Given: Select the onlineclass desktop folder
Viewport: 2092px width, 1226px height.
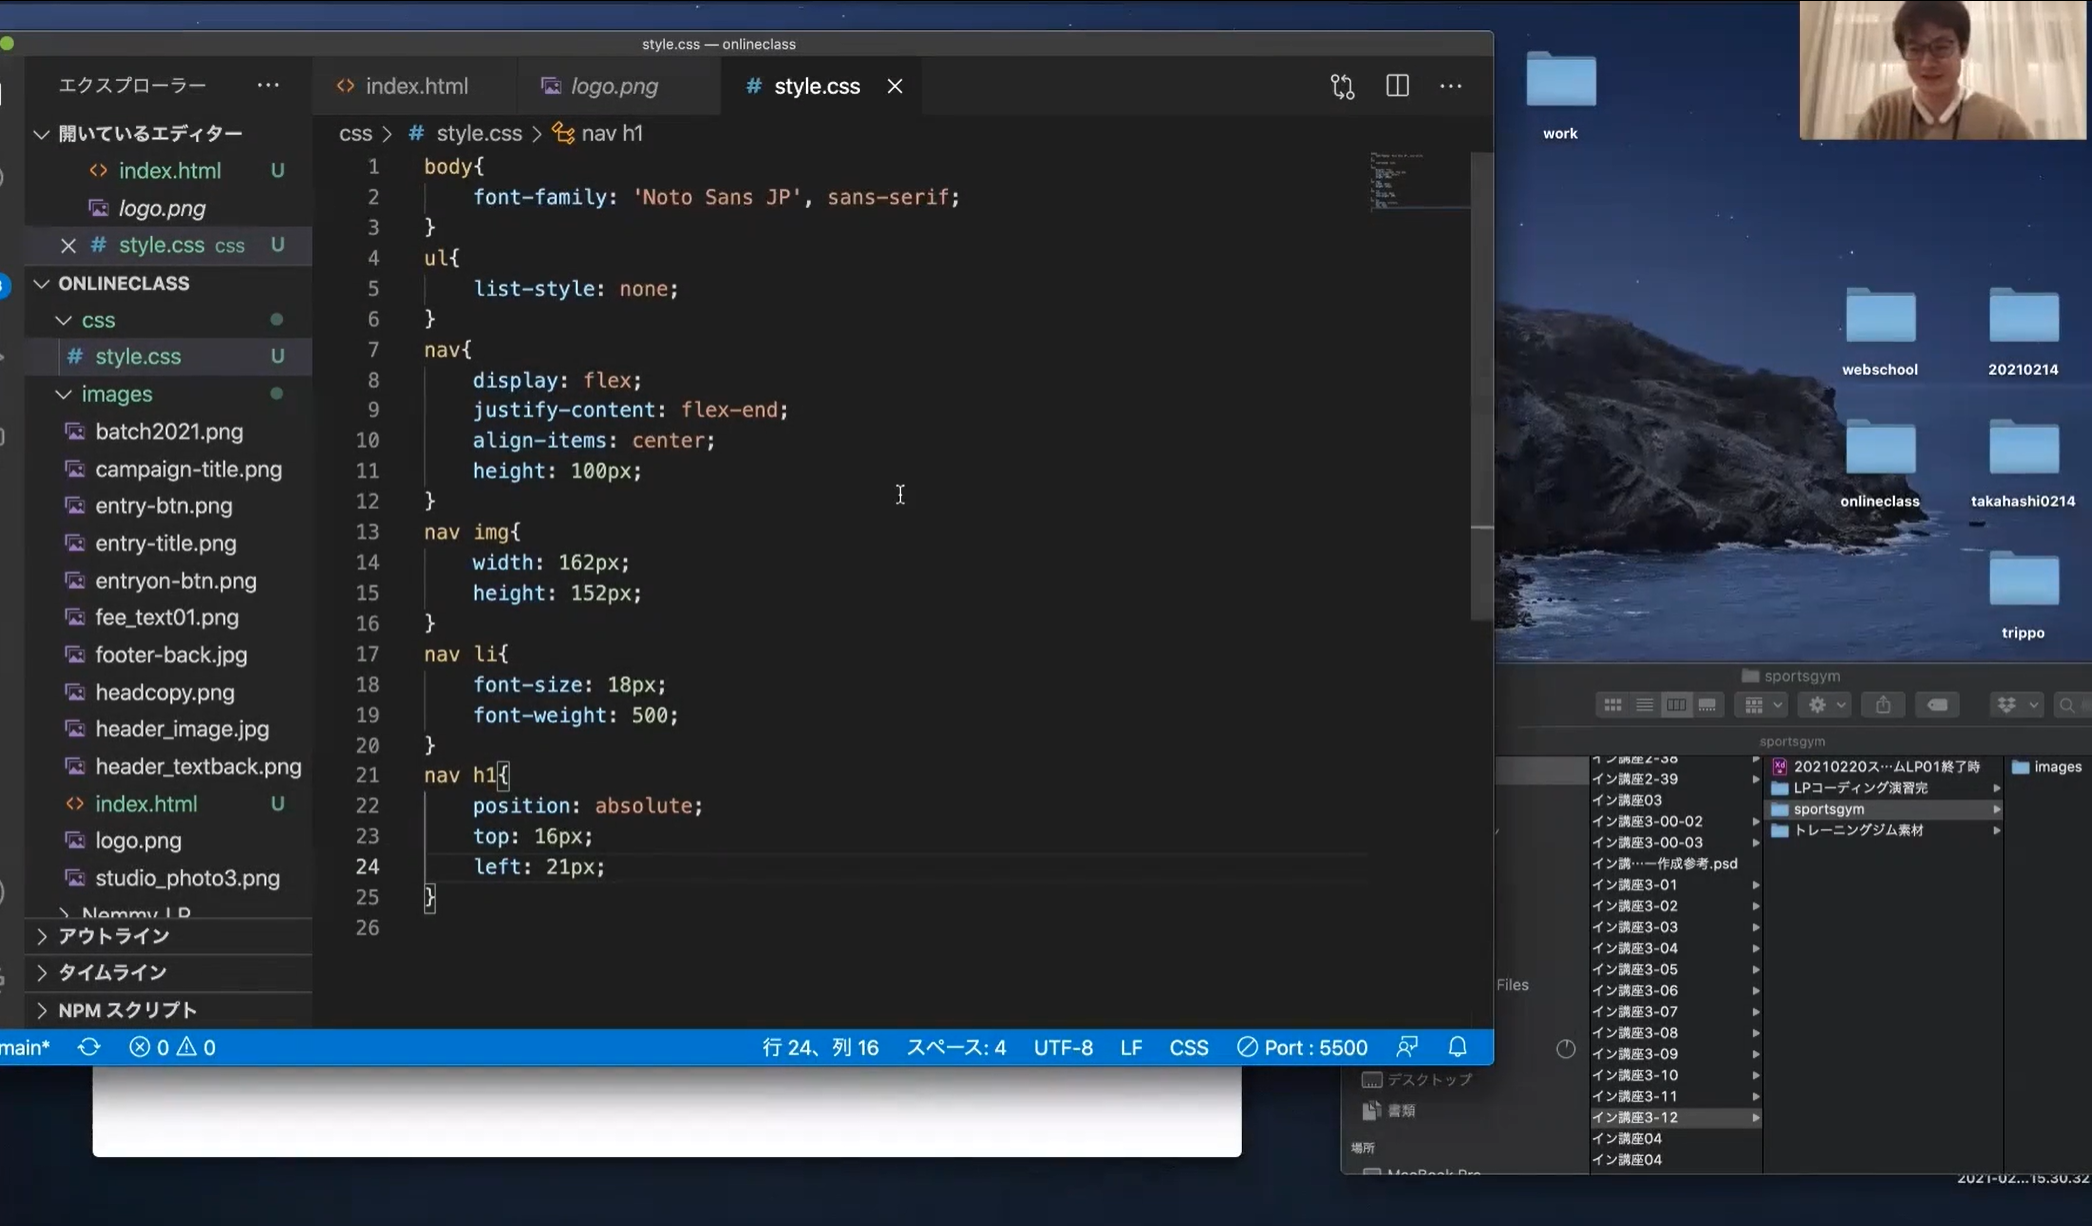Looking at the screenshot, I should tap(1879, 463).
